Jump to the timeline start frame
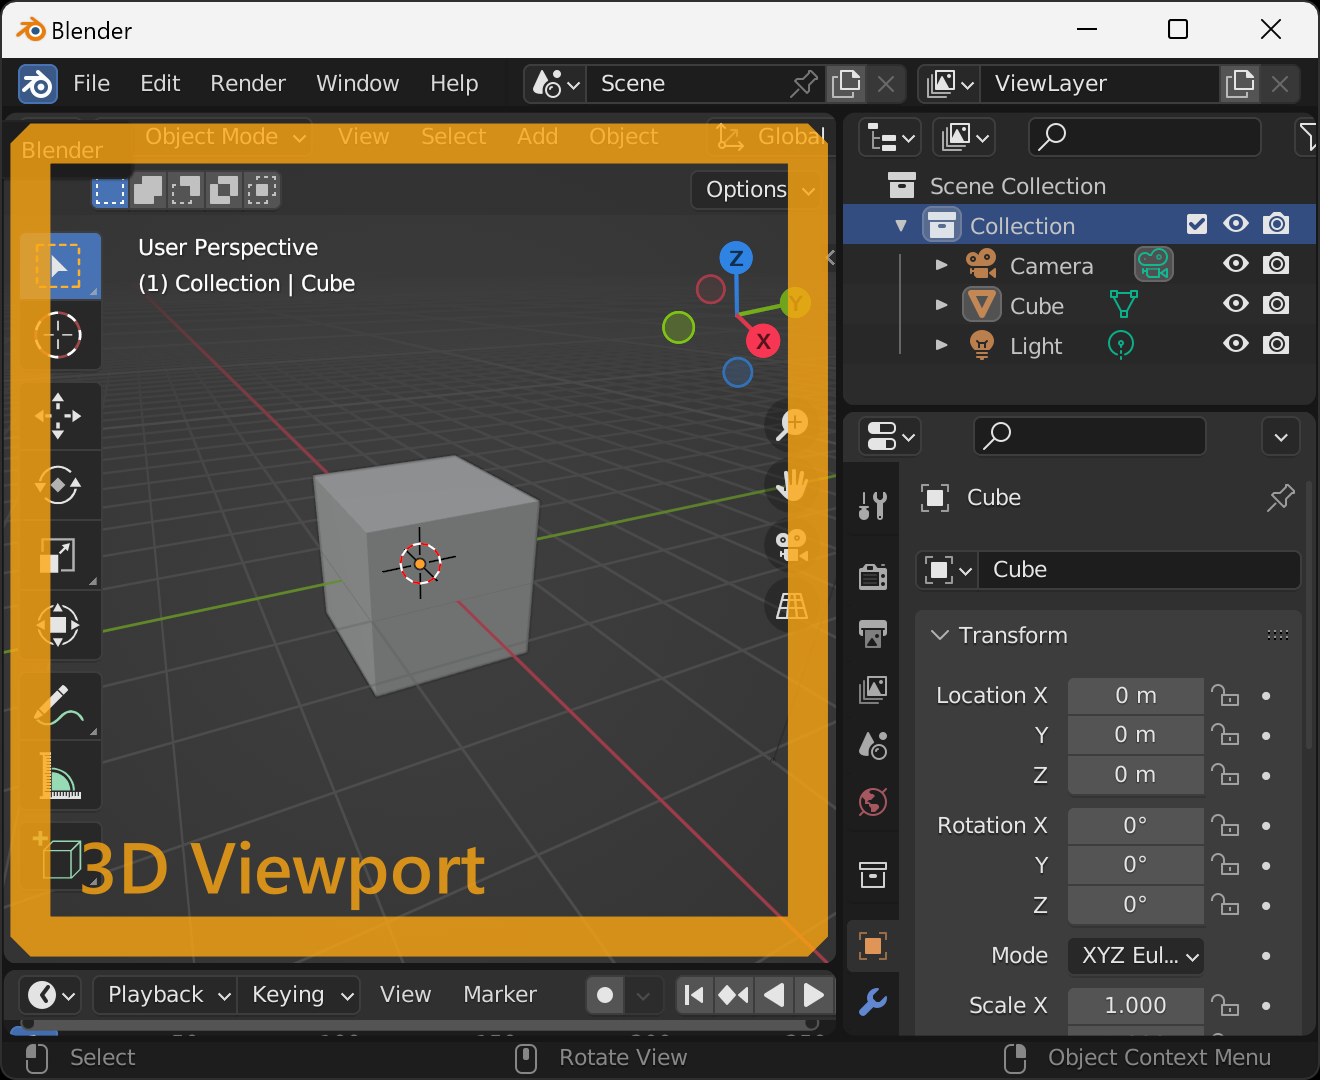1320x1080 pixels. point(694,995)
